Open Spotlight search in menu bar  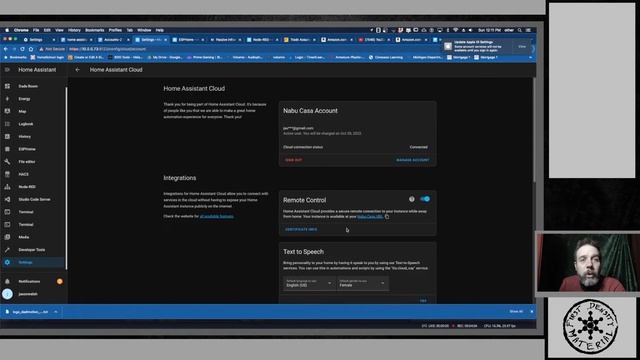520,30
